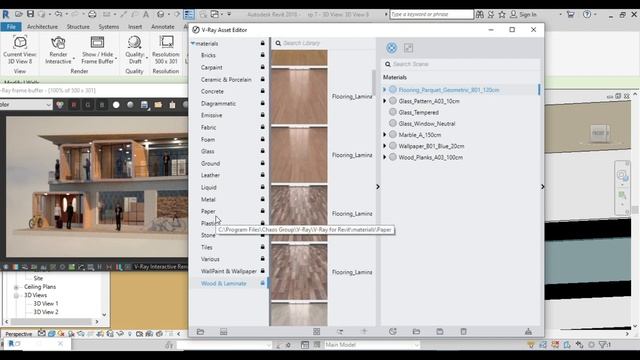The width and height of the screenshot is (640, 360).
Task: Open the shopping cart icon in title bar
Action: point(570,14)
